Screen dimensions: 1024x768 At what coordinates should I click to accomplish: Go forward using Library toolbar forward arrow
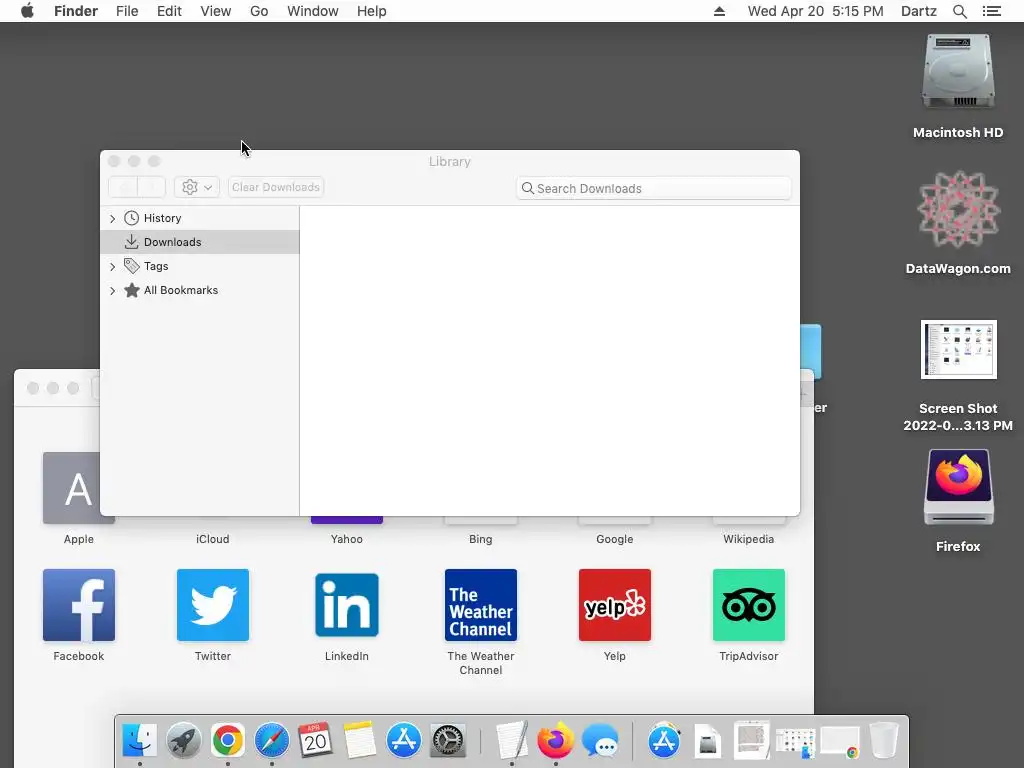pos(152,187)
